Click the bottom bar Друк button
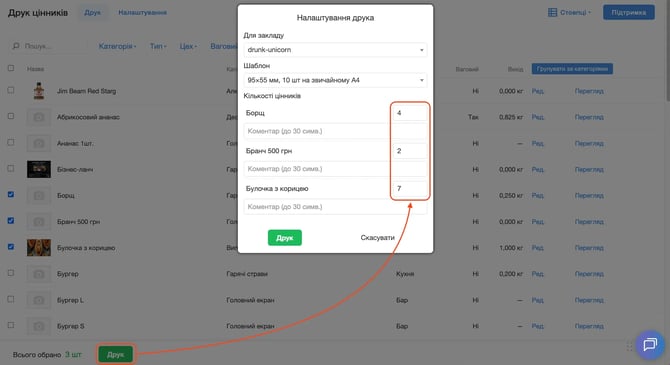 pos(115,354)
